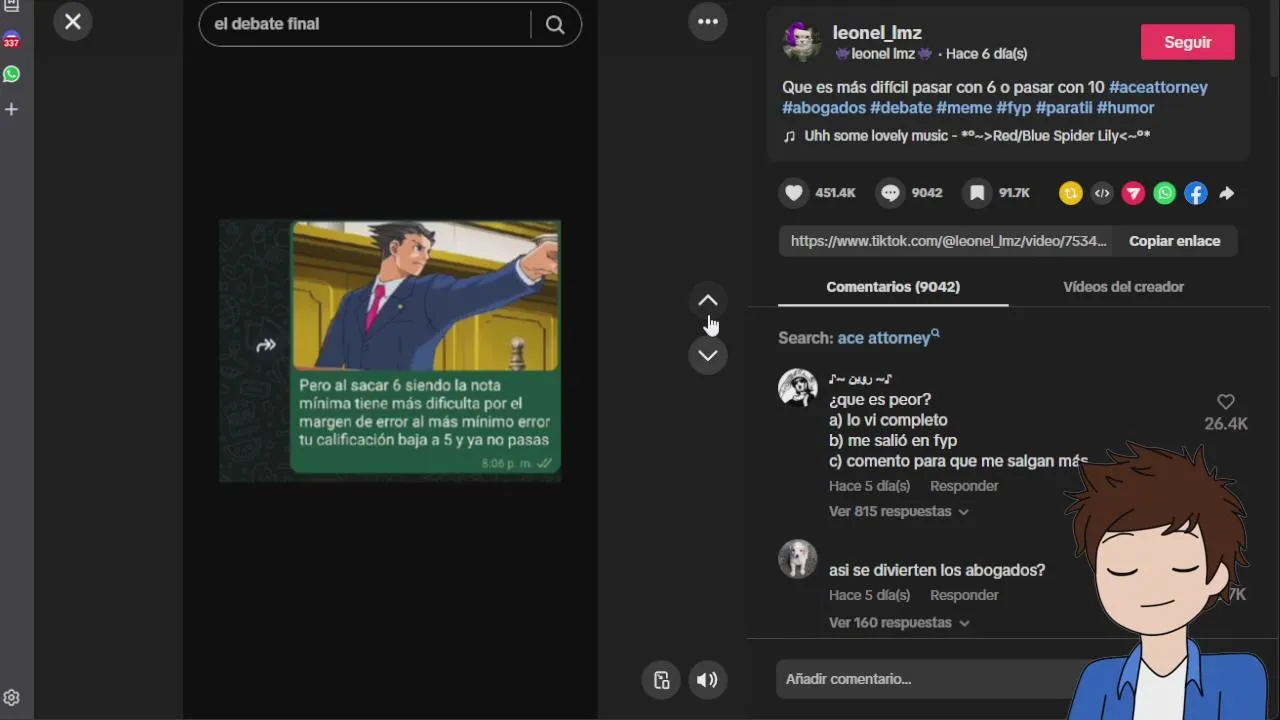The height and width of the screenshot is (720, 1280).
Task: Go to previous video with up arrow
Action: click(x=708, y=300)
